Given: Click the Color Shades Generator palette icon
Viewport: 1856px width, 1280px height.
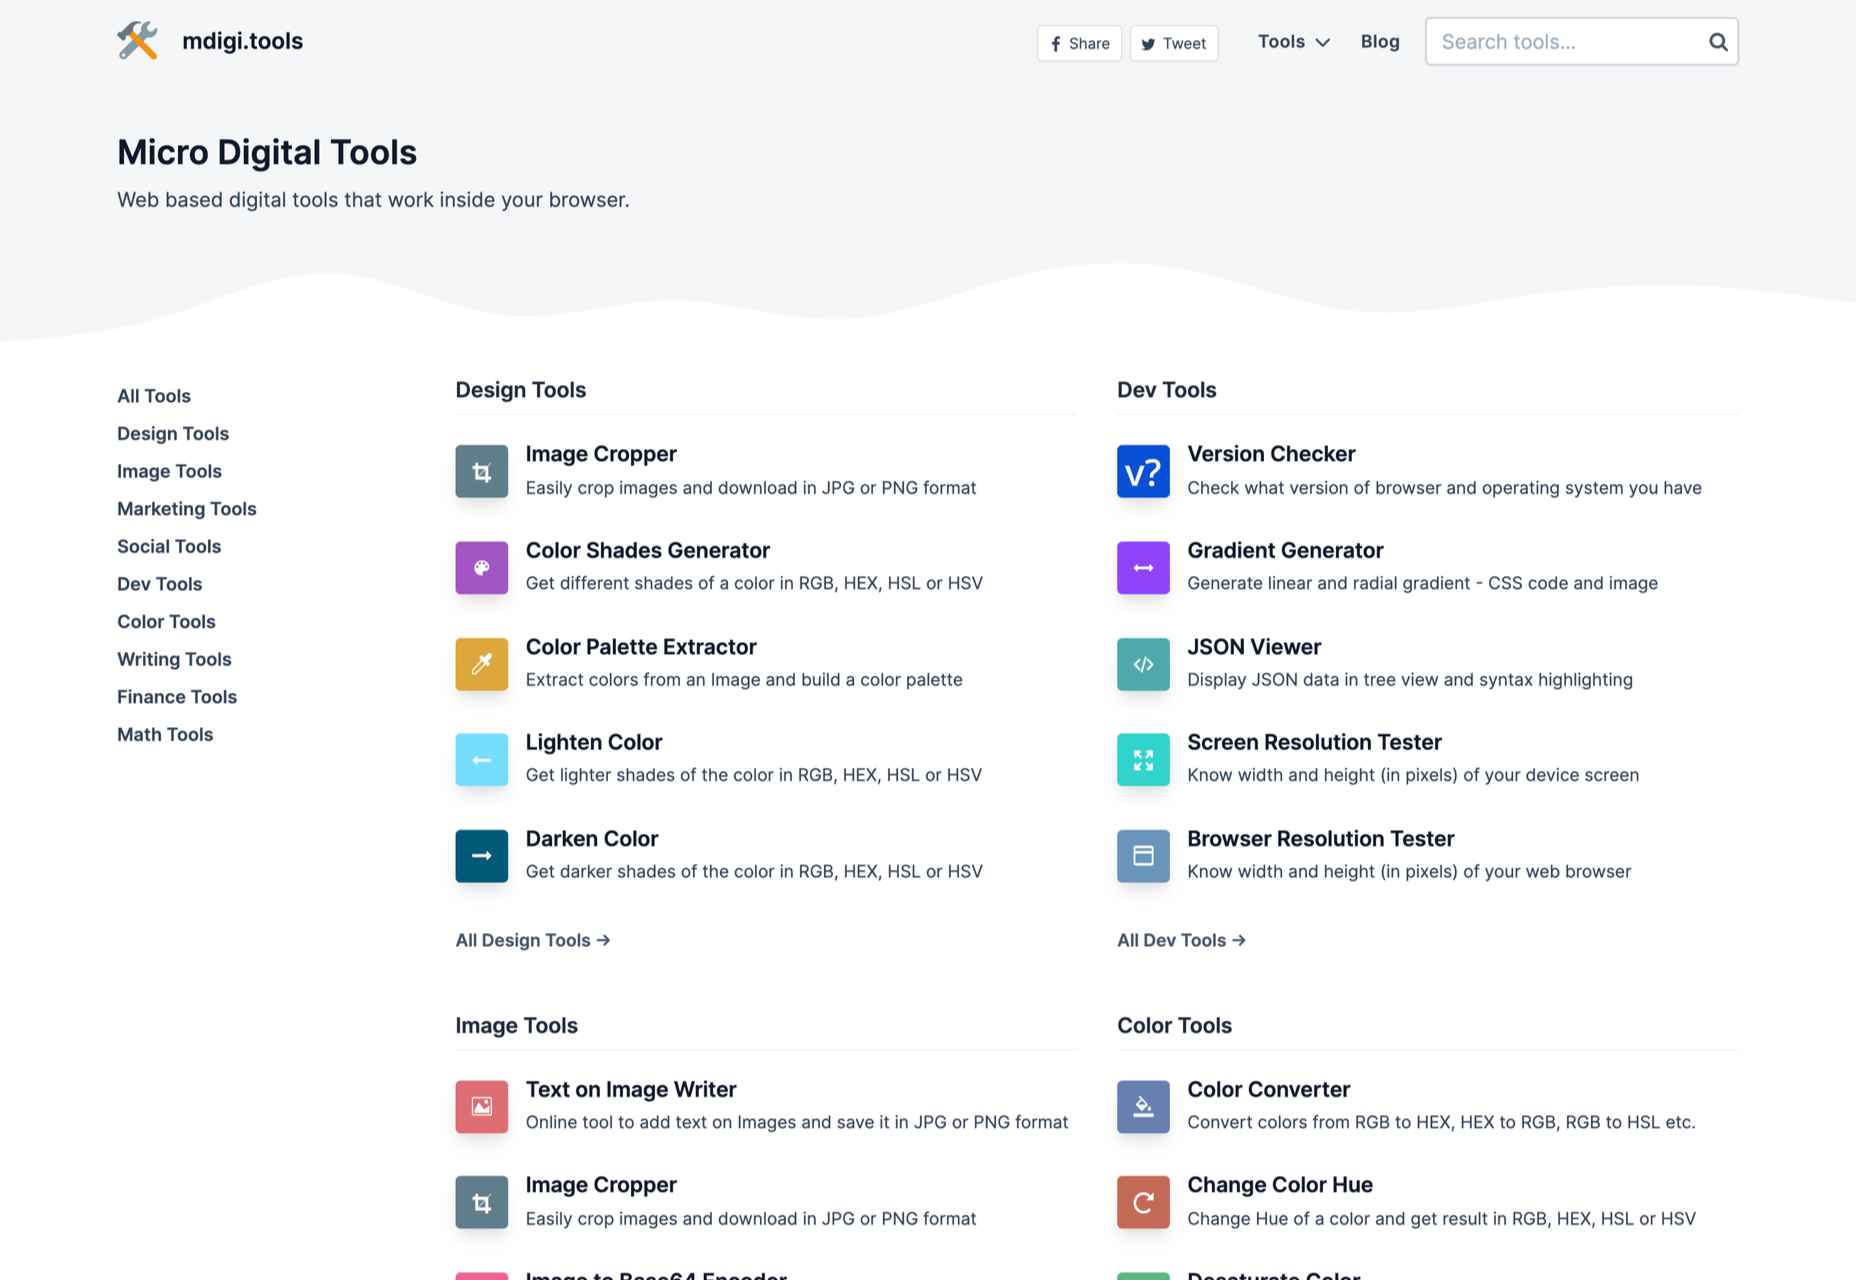Looking at the screenshot, I should [482, 568].
